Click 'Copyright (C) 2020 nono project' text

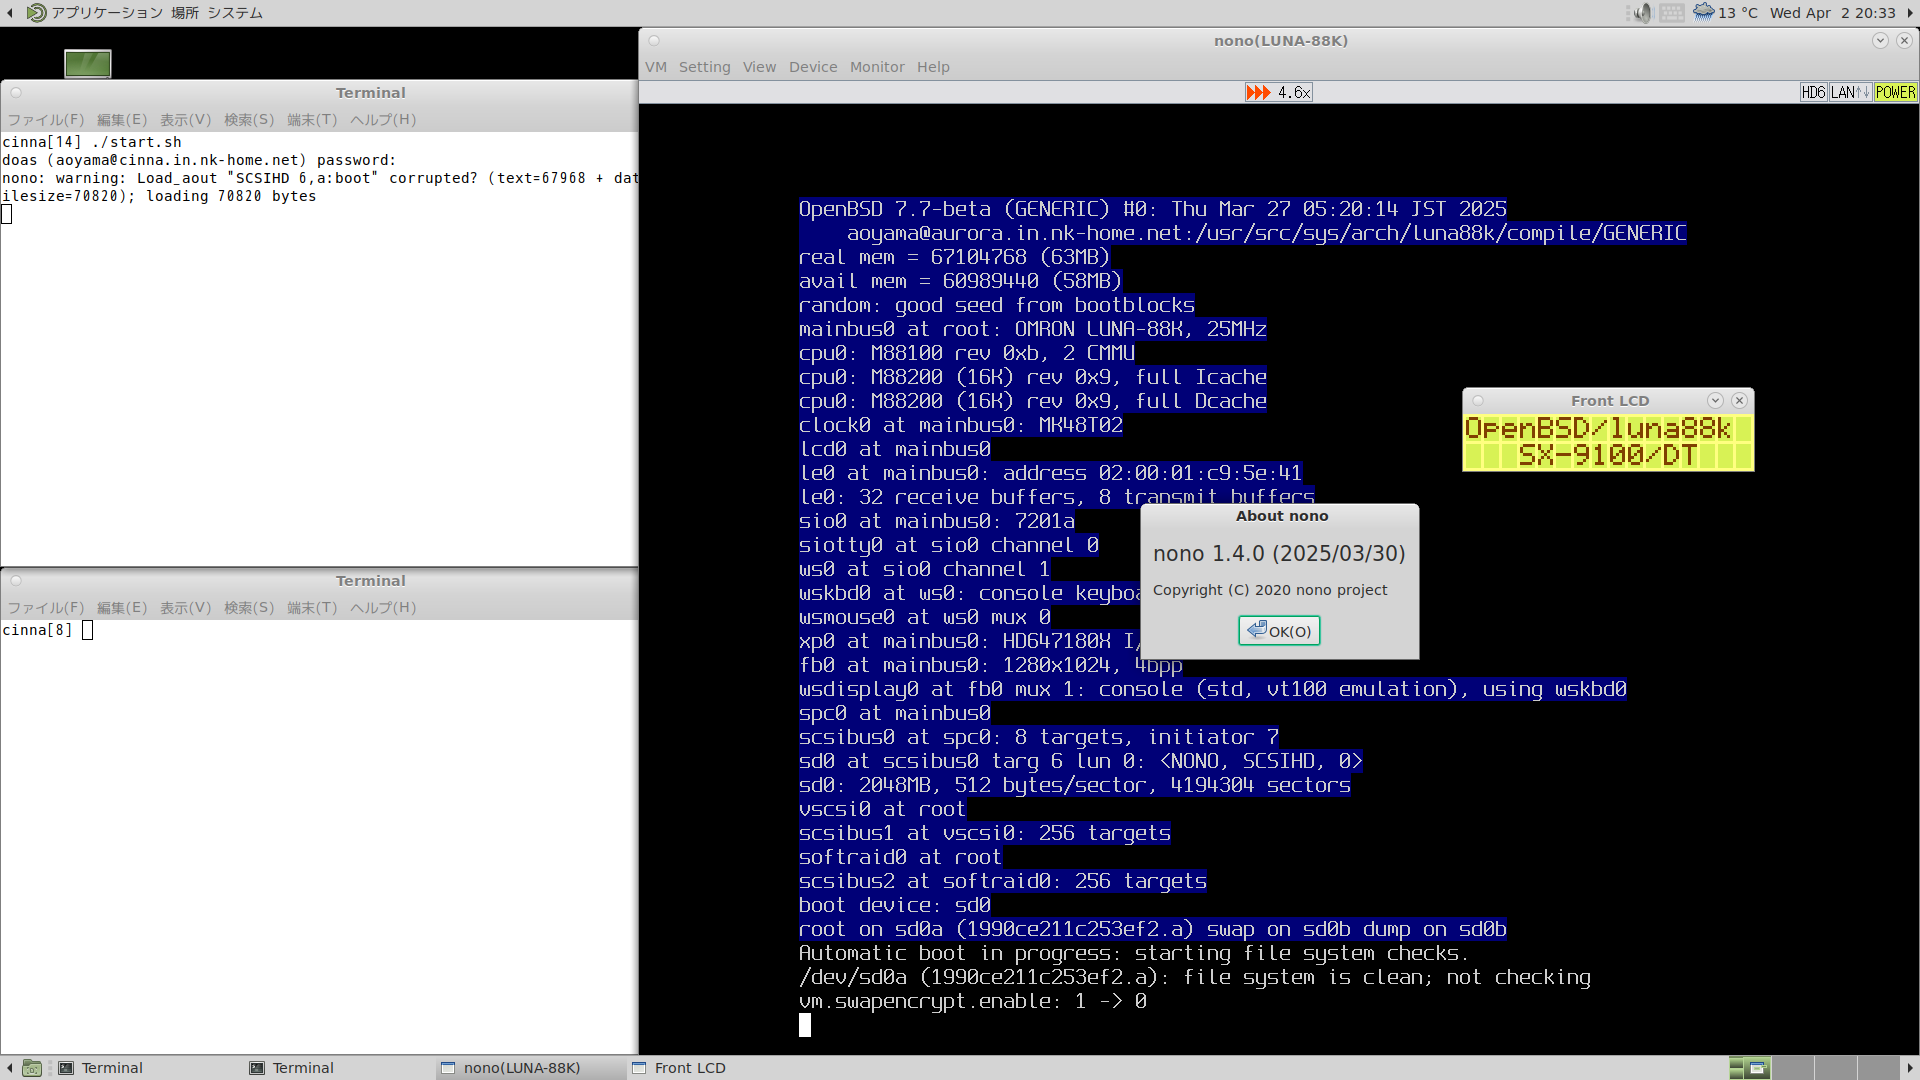[x=1270, y=590]
